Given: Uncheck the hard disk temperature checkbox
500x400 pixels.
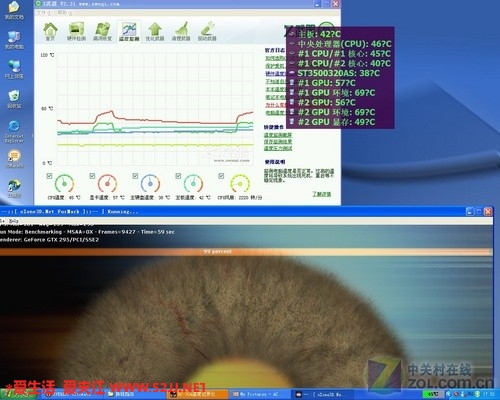Looking at the screenshot, I should pyautogui.click(x=135, y=176).
